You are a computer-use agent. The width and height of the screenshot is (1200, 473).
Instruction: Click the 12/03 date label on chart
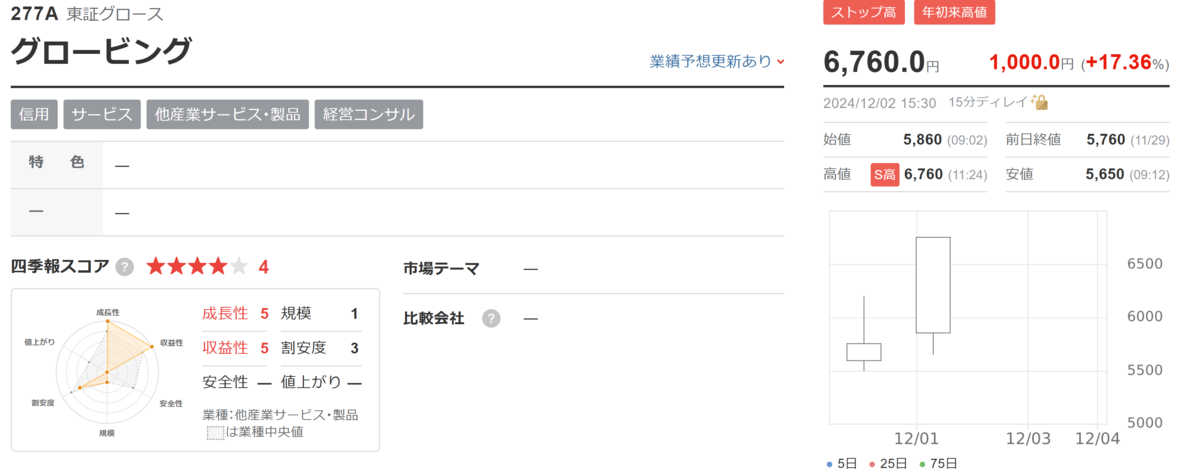tap(1028, 439)
